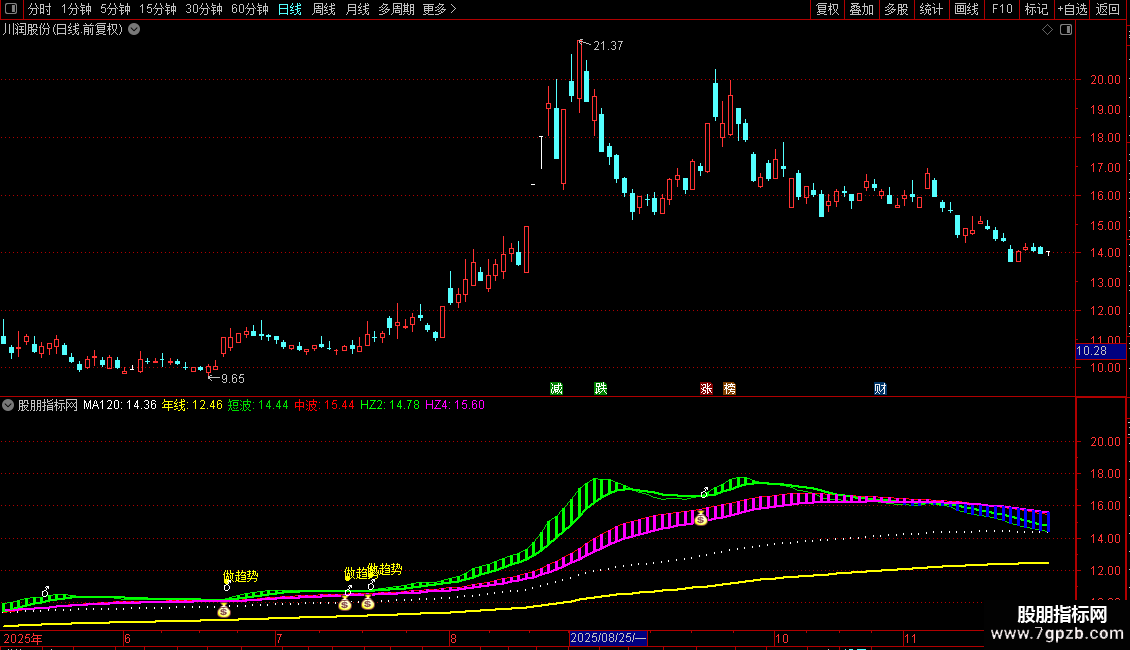Click the 返回 back button
1130x650 pixels.
(1108, 9)
